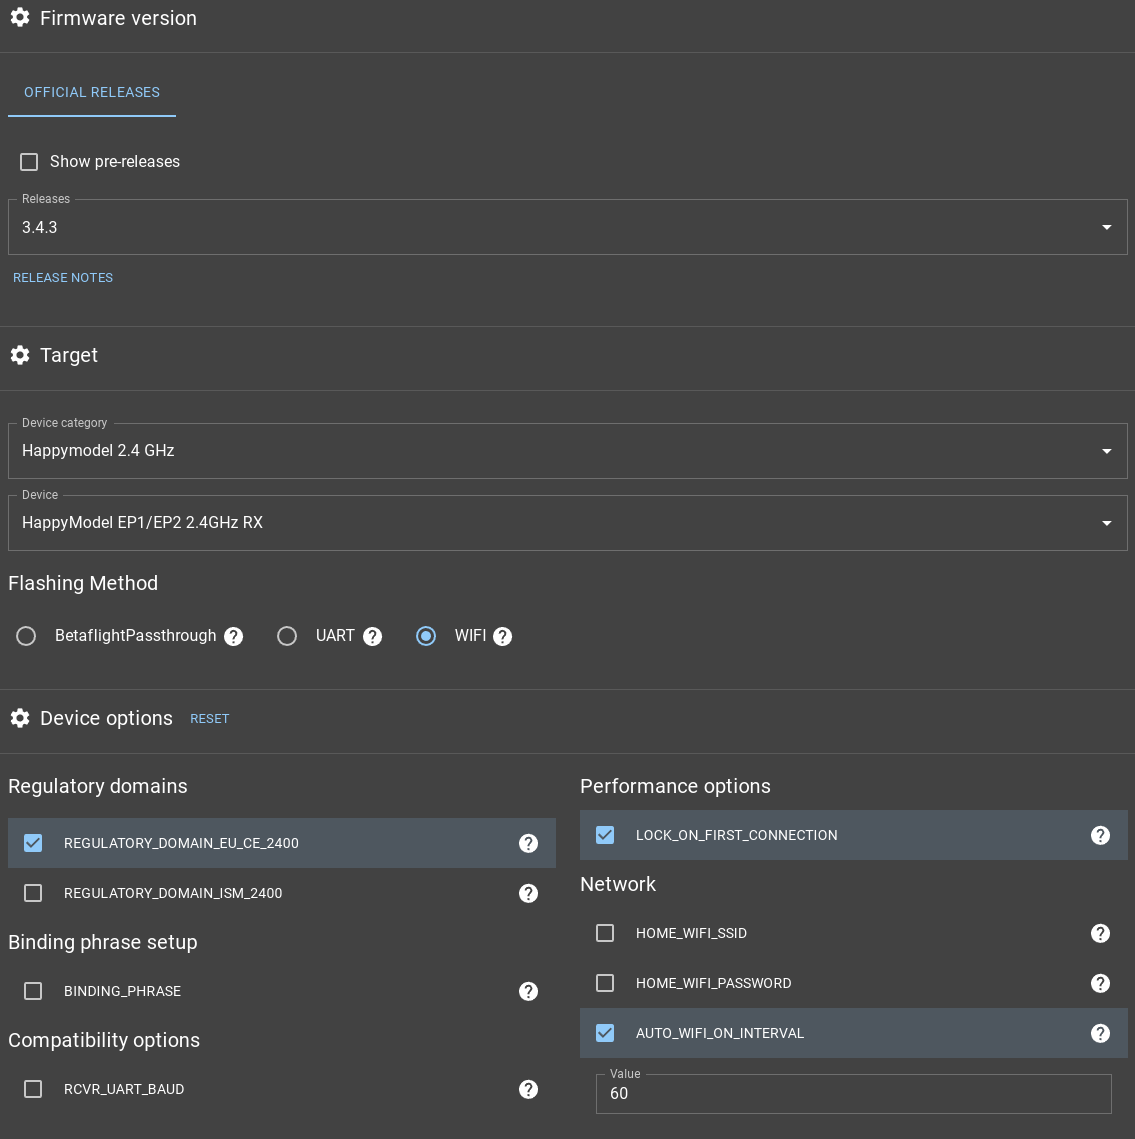Open help for BINDING_PHRASE option

(529, 992)
